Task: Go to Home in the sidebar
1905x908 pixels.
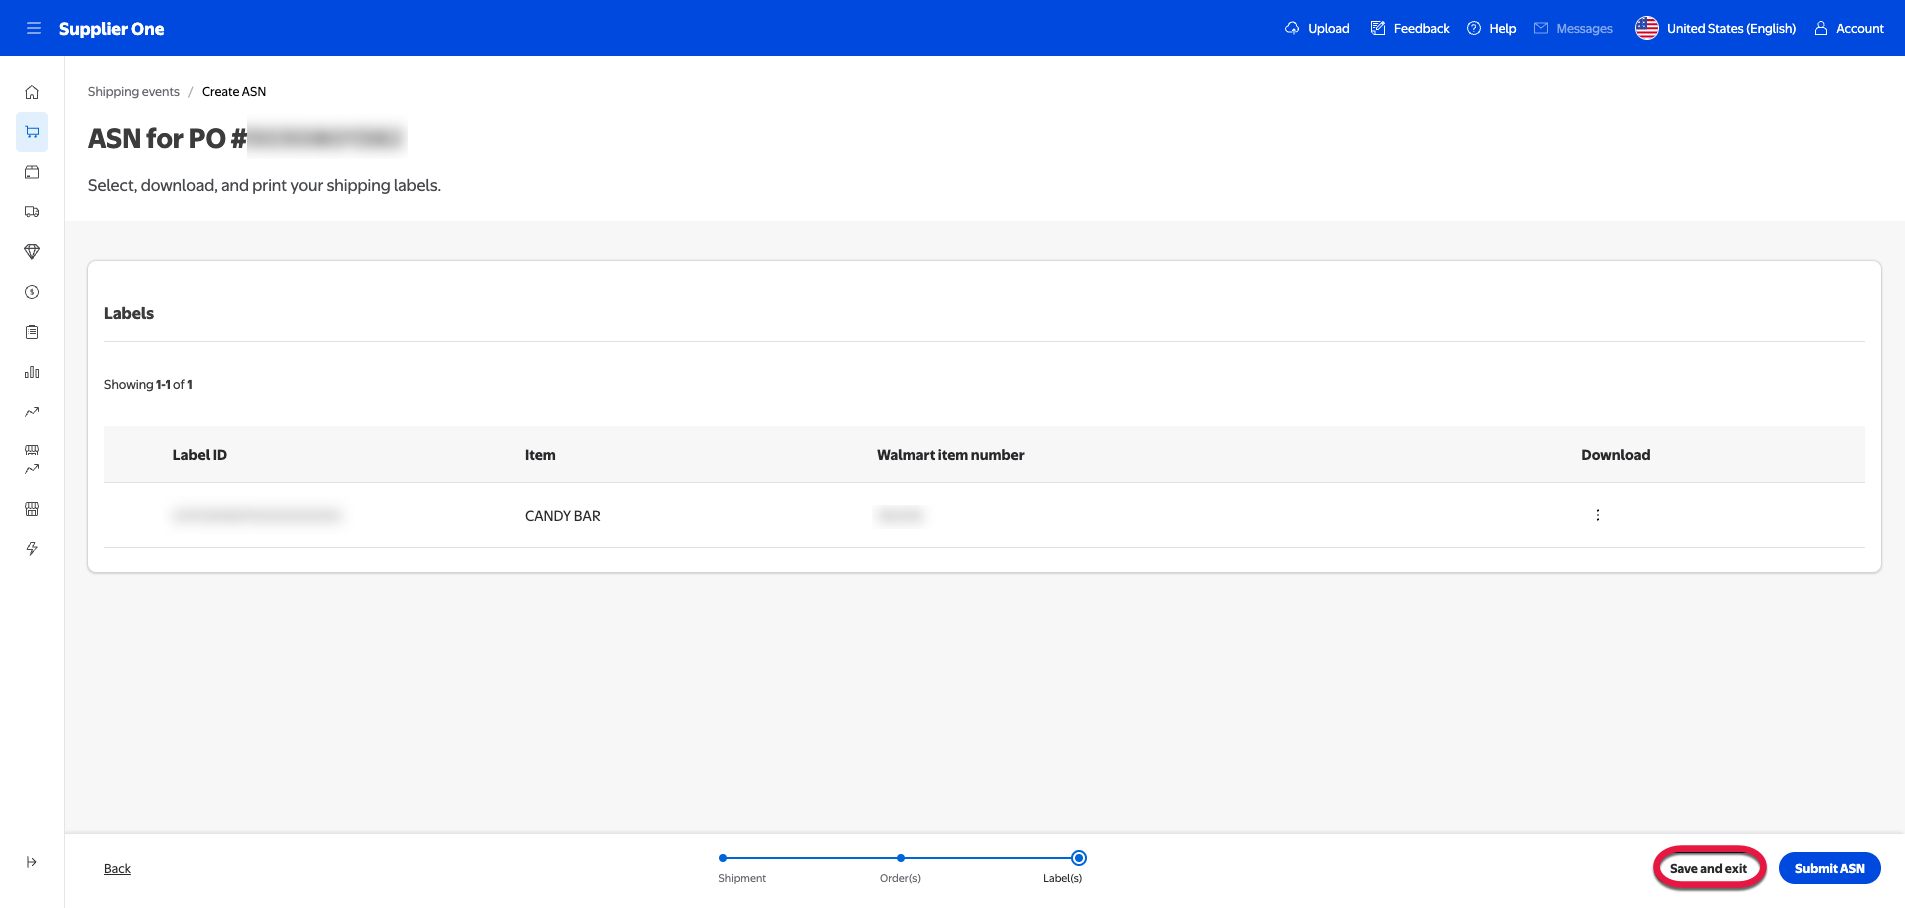Action: tap(32, 92)
